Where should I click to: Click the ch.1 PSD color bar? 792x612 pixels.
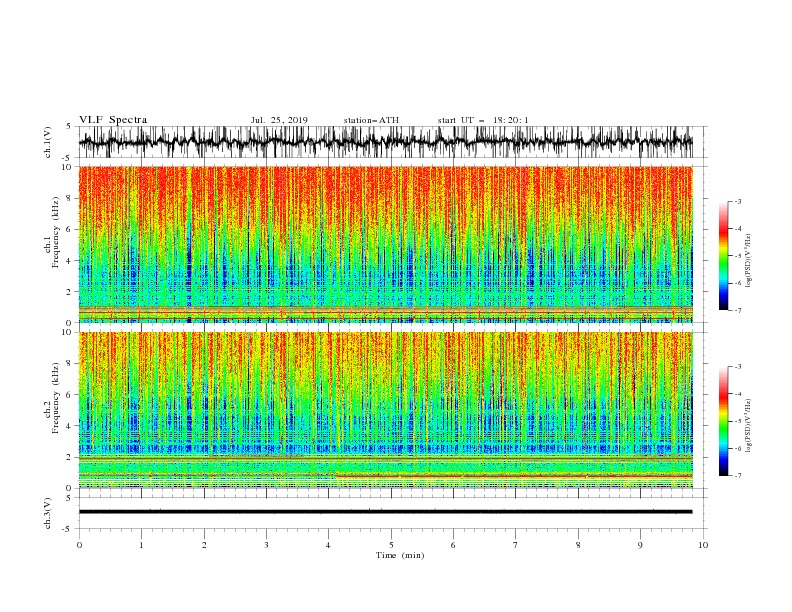723,256
